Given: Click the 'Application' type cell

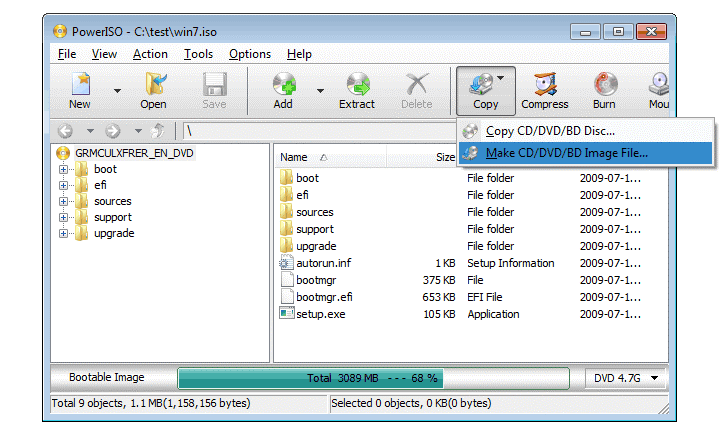Looking at the screenshot, I should (493, 315).
